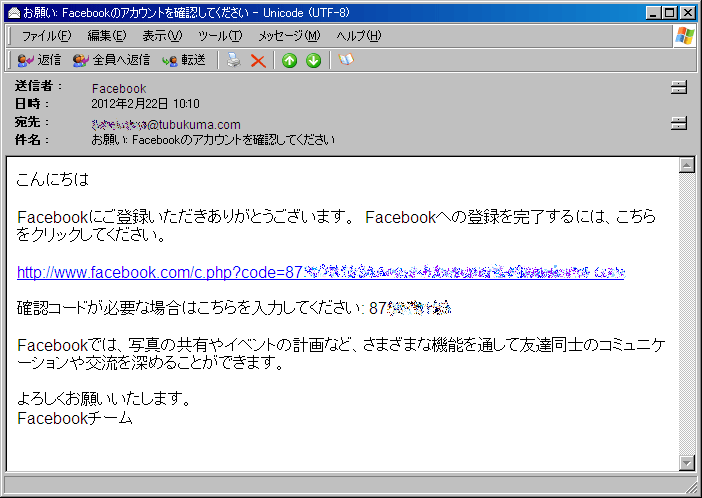Open the address book icon

(346, 60)
